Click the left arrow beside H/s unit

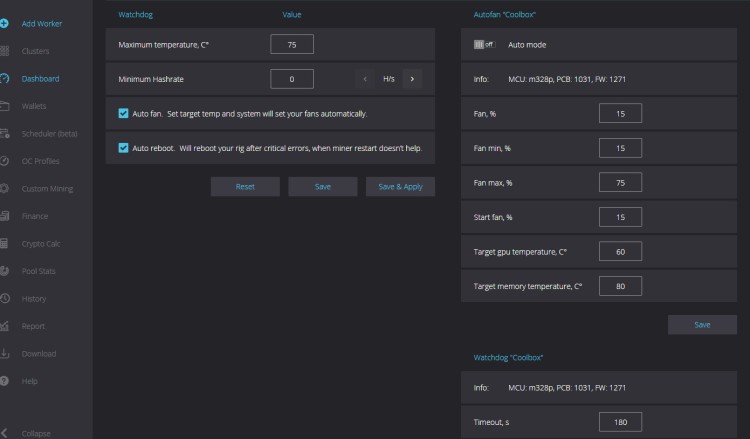point(365,78)
